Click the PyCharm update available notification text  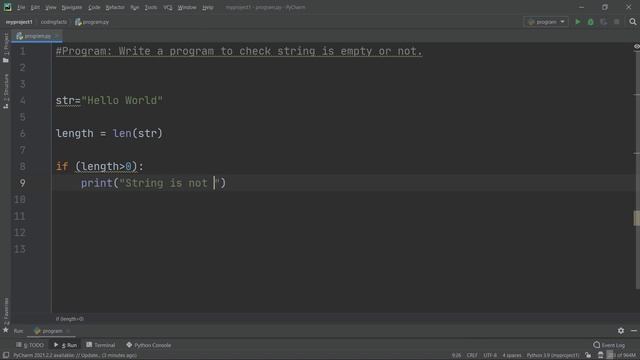point(75,356)
